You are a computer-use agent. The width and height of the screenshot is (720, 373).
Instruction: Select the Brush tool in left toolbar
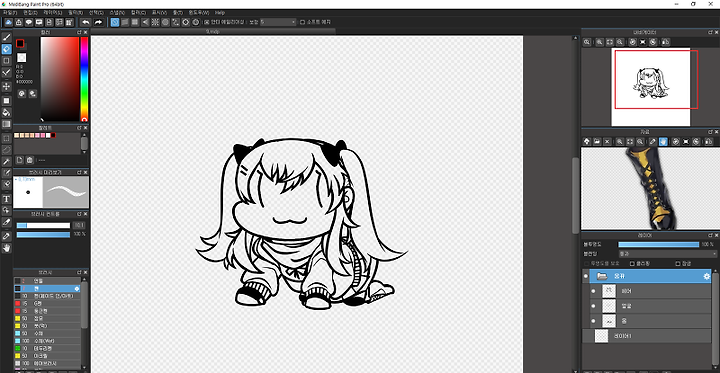[6, 37]
